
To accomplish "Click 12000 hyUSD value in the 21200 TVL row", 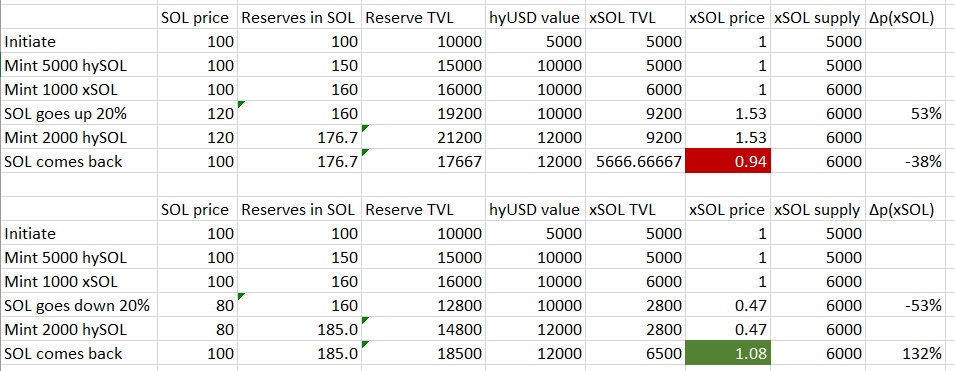I will (x=535, y=138).
